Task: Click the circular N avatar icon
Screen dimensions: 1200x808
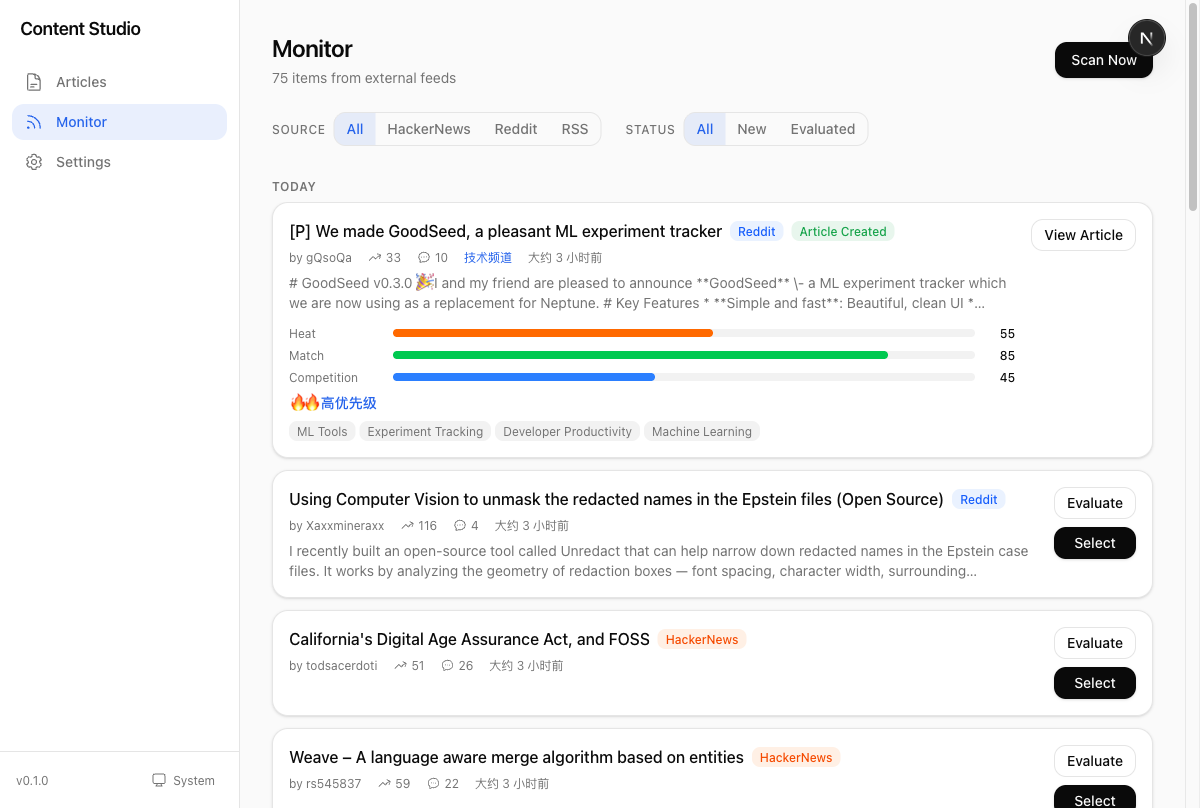Action: pos(1146,38)
